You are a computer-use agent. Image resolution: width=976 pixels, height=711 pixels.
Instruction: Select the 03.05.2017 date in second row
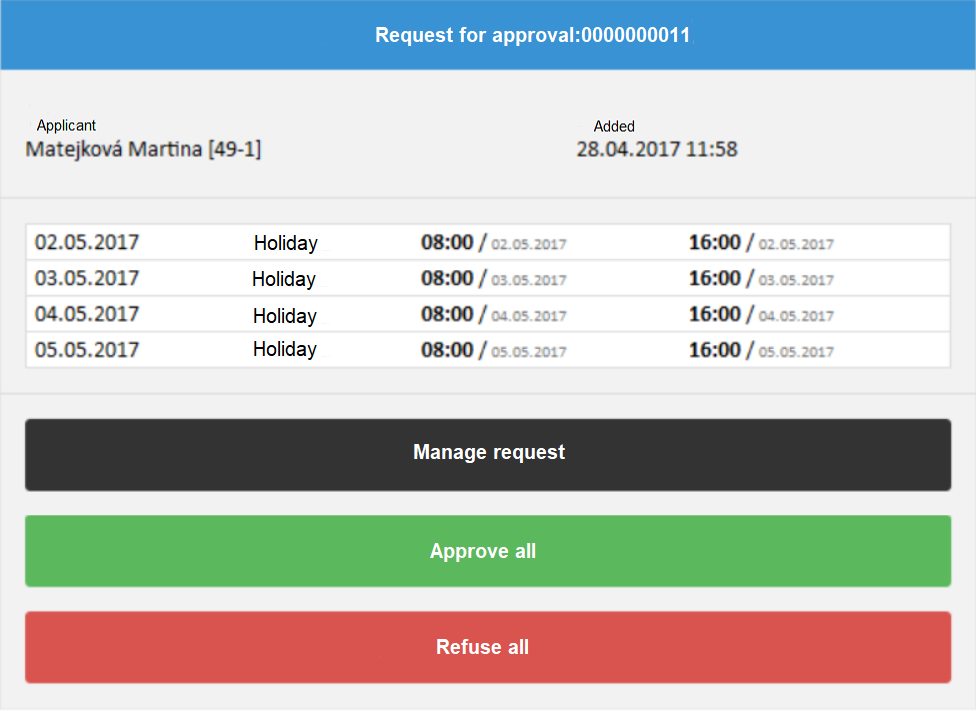[87, 278]
